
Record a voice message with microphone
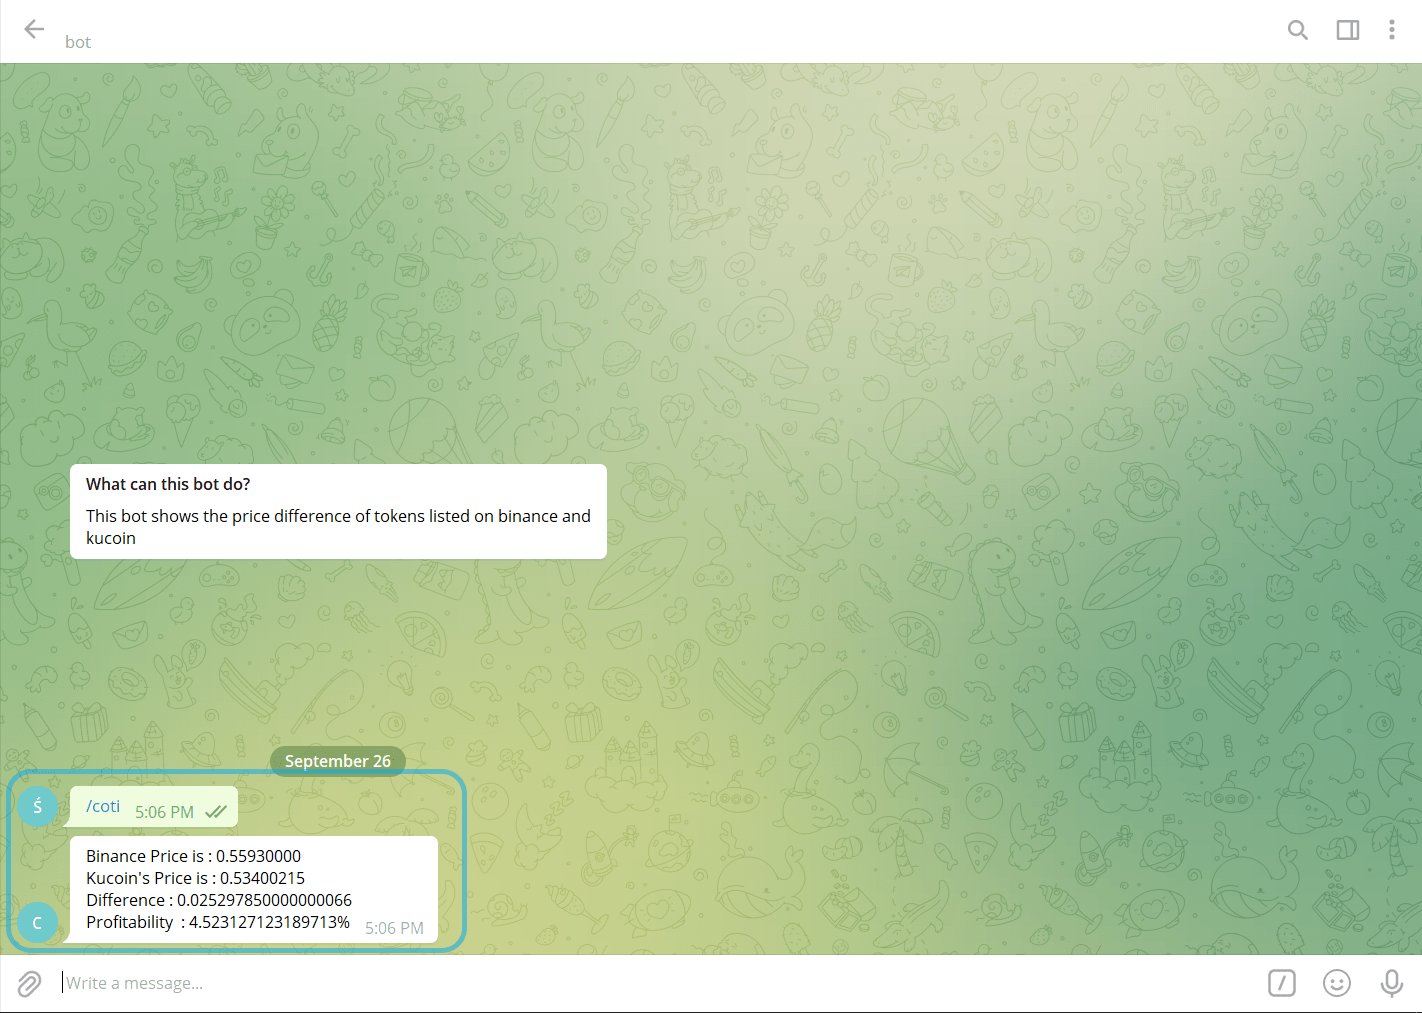pos(1391,983)
